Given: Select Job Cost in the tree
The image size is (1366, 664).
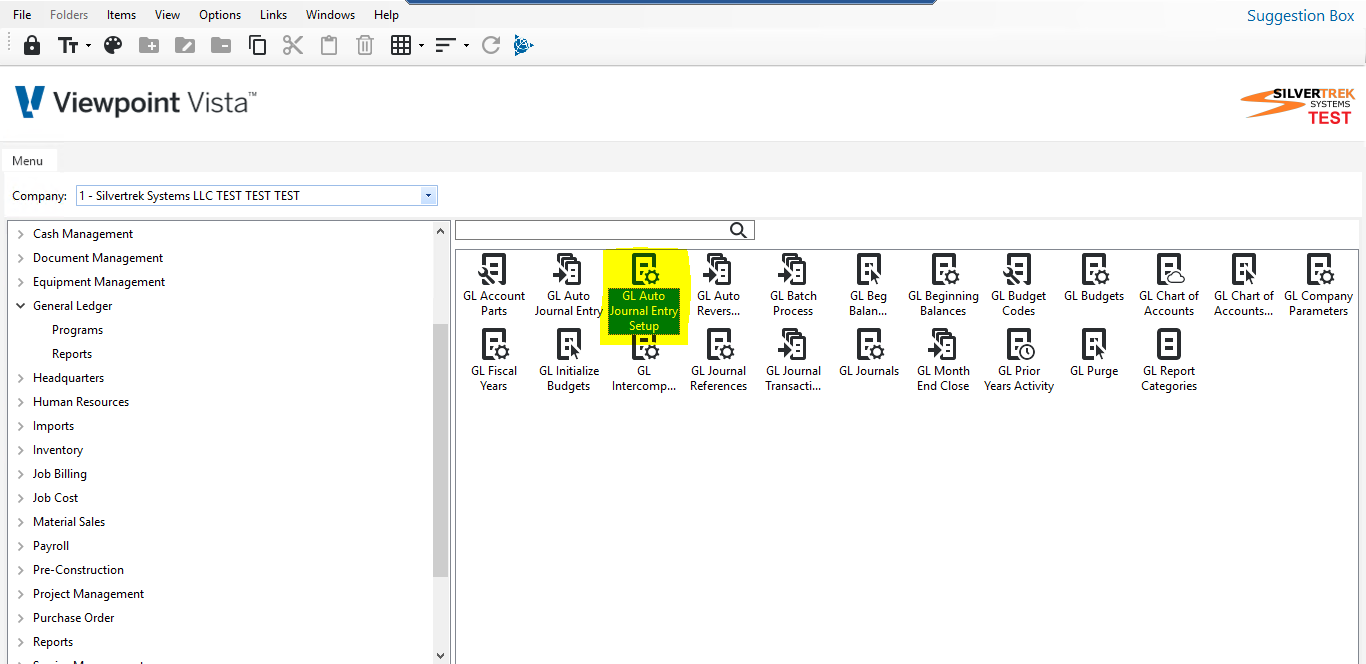Looking at the screenshot, I should click(x=55, y=498).
